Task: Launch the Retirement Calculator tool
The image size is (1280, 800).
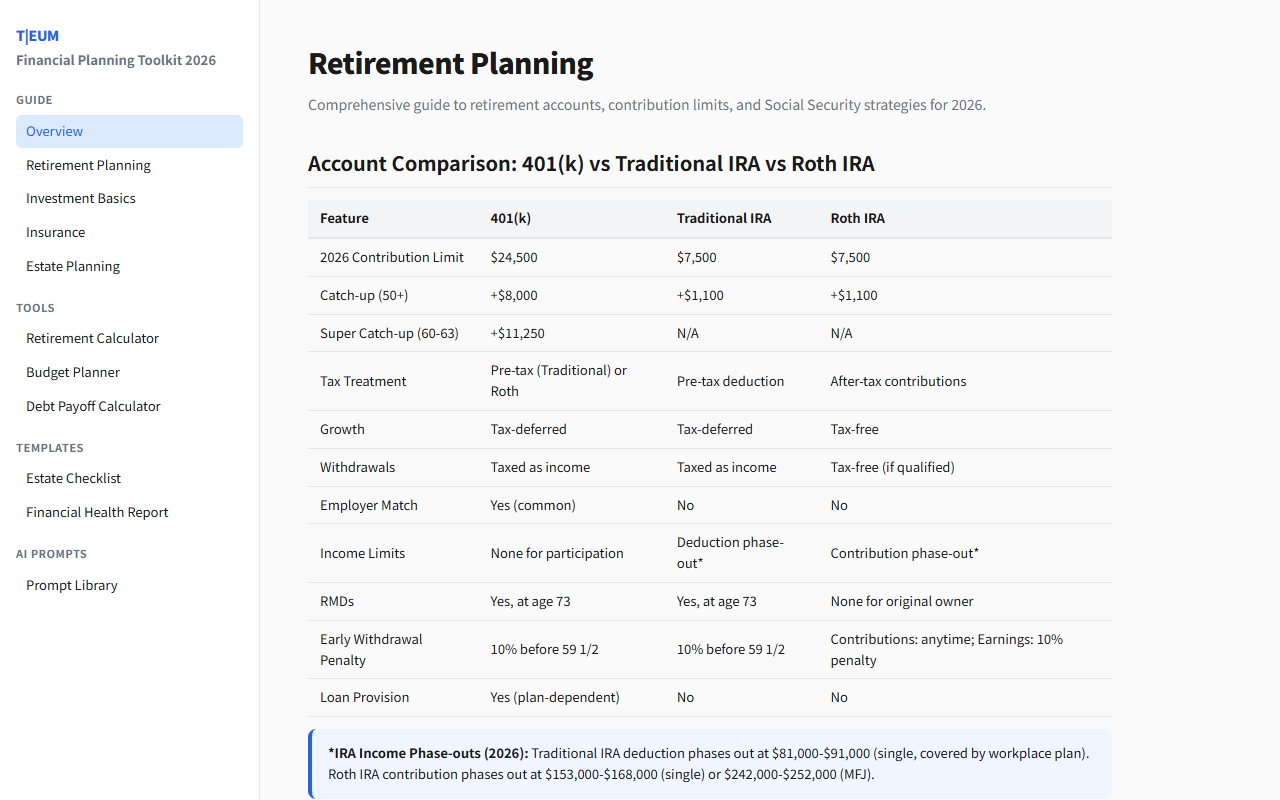Action: pyautogui.click(x=92, y=338)
